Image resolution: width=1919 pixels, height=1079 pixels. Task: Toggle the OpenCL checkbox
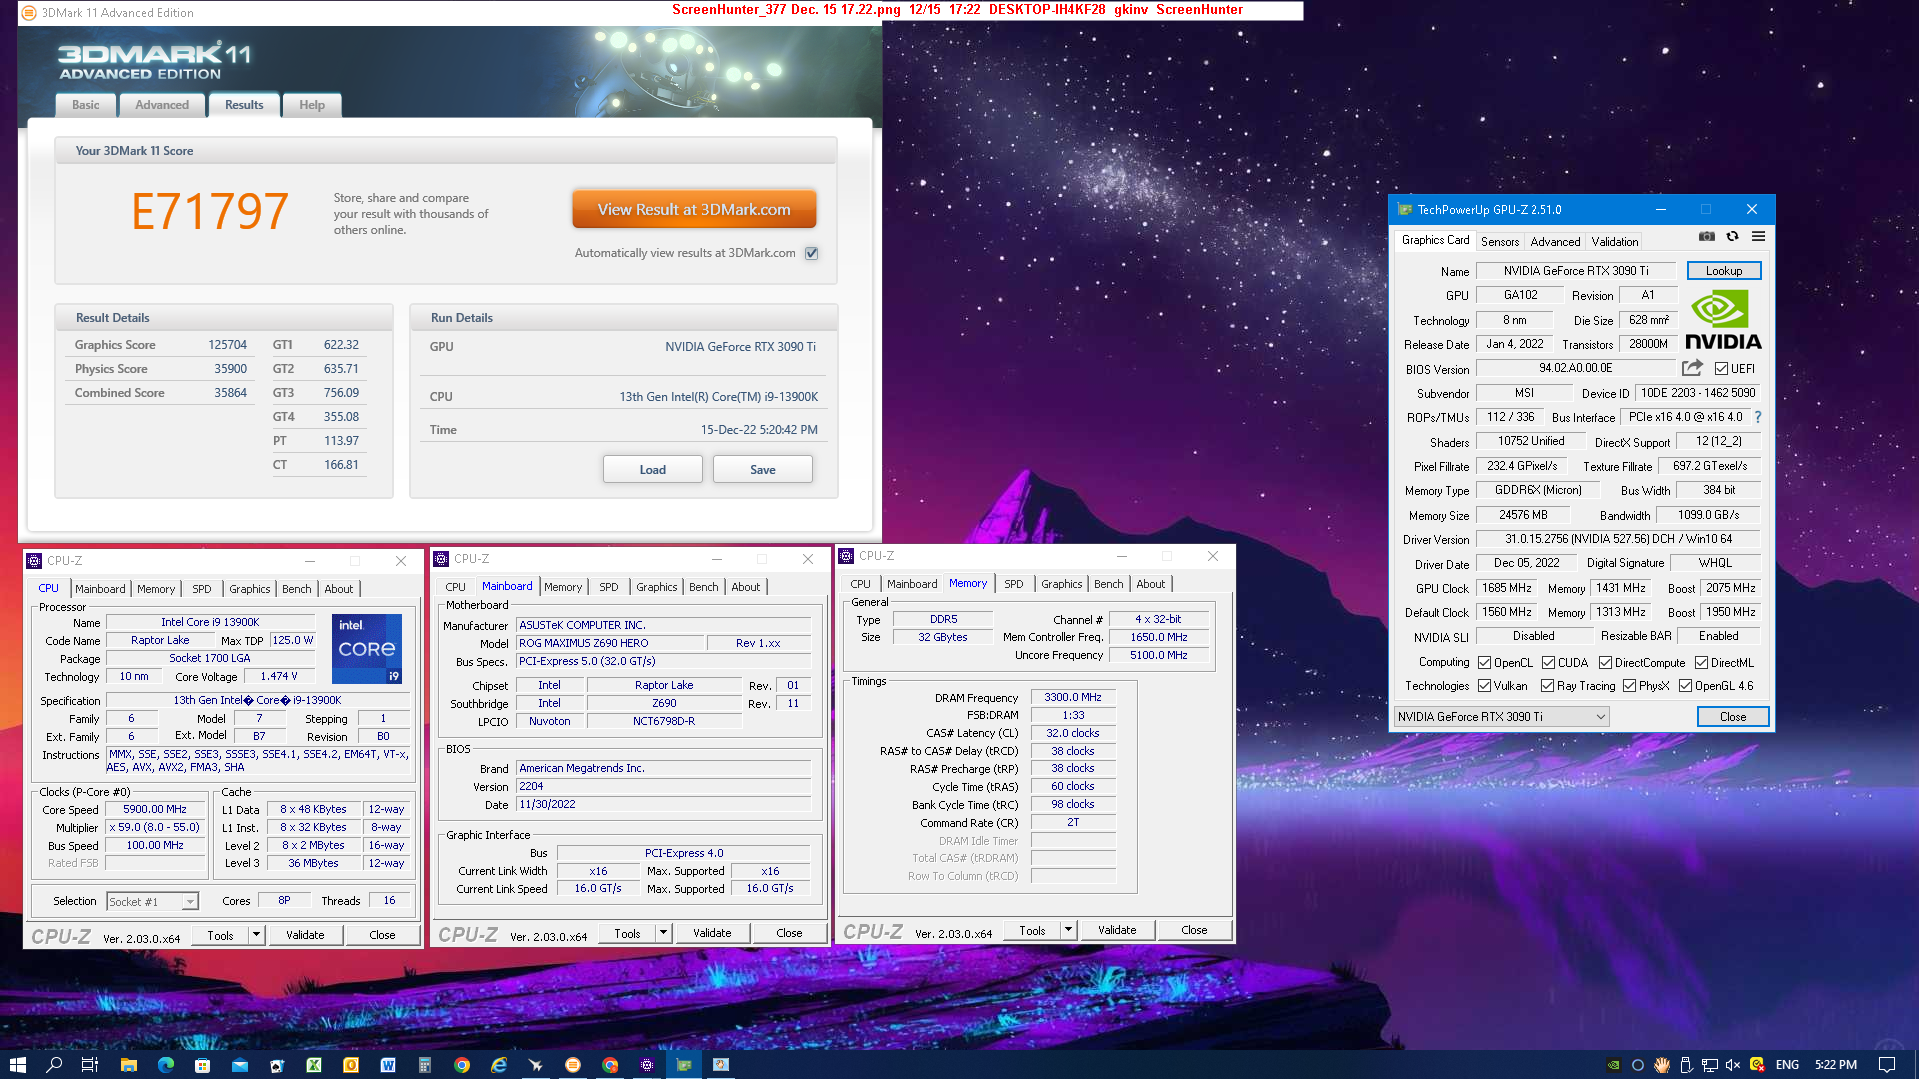1484,662
